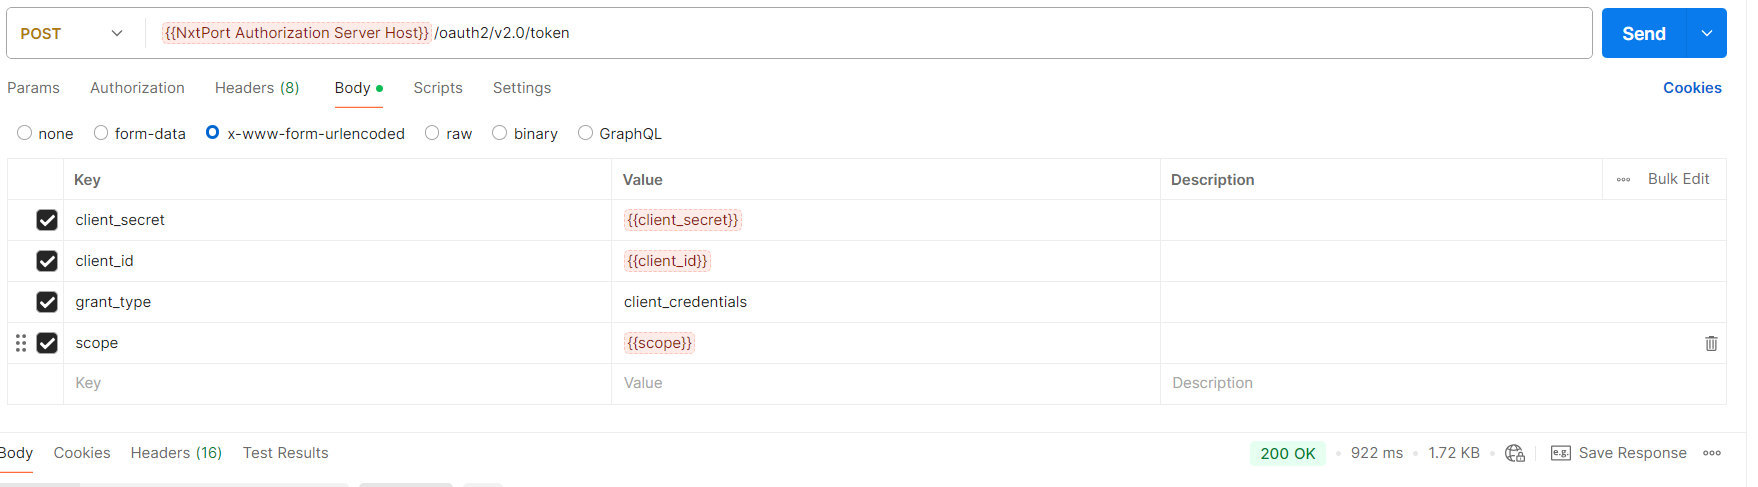
Task: Open the Headers (8) request tab
Action: [257, 88]
